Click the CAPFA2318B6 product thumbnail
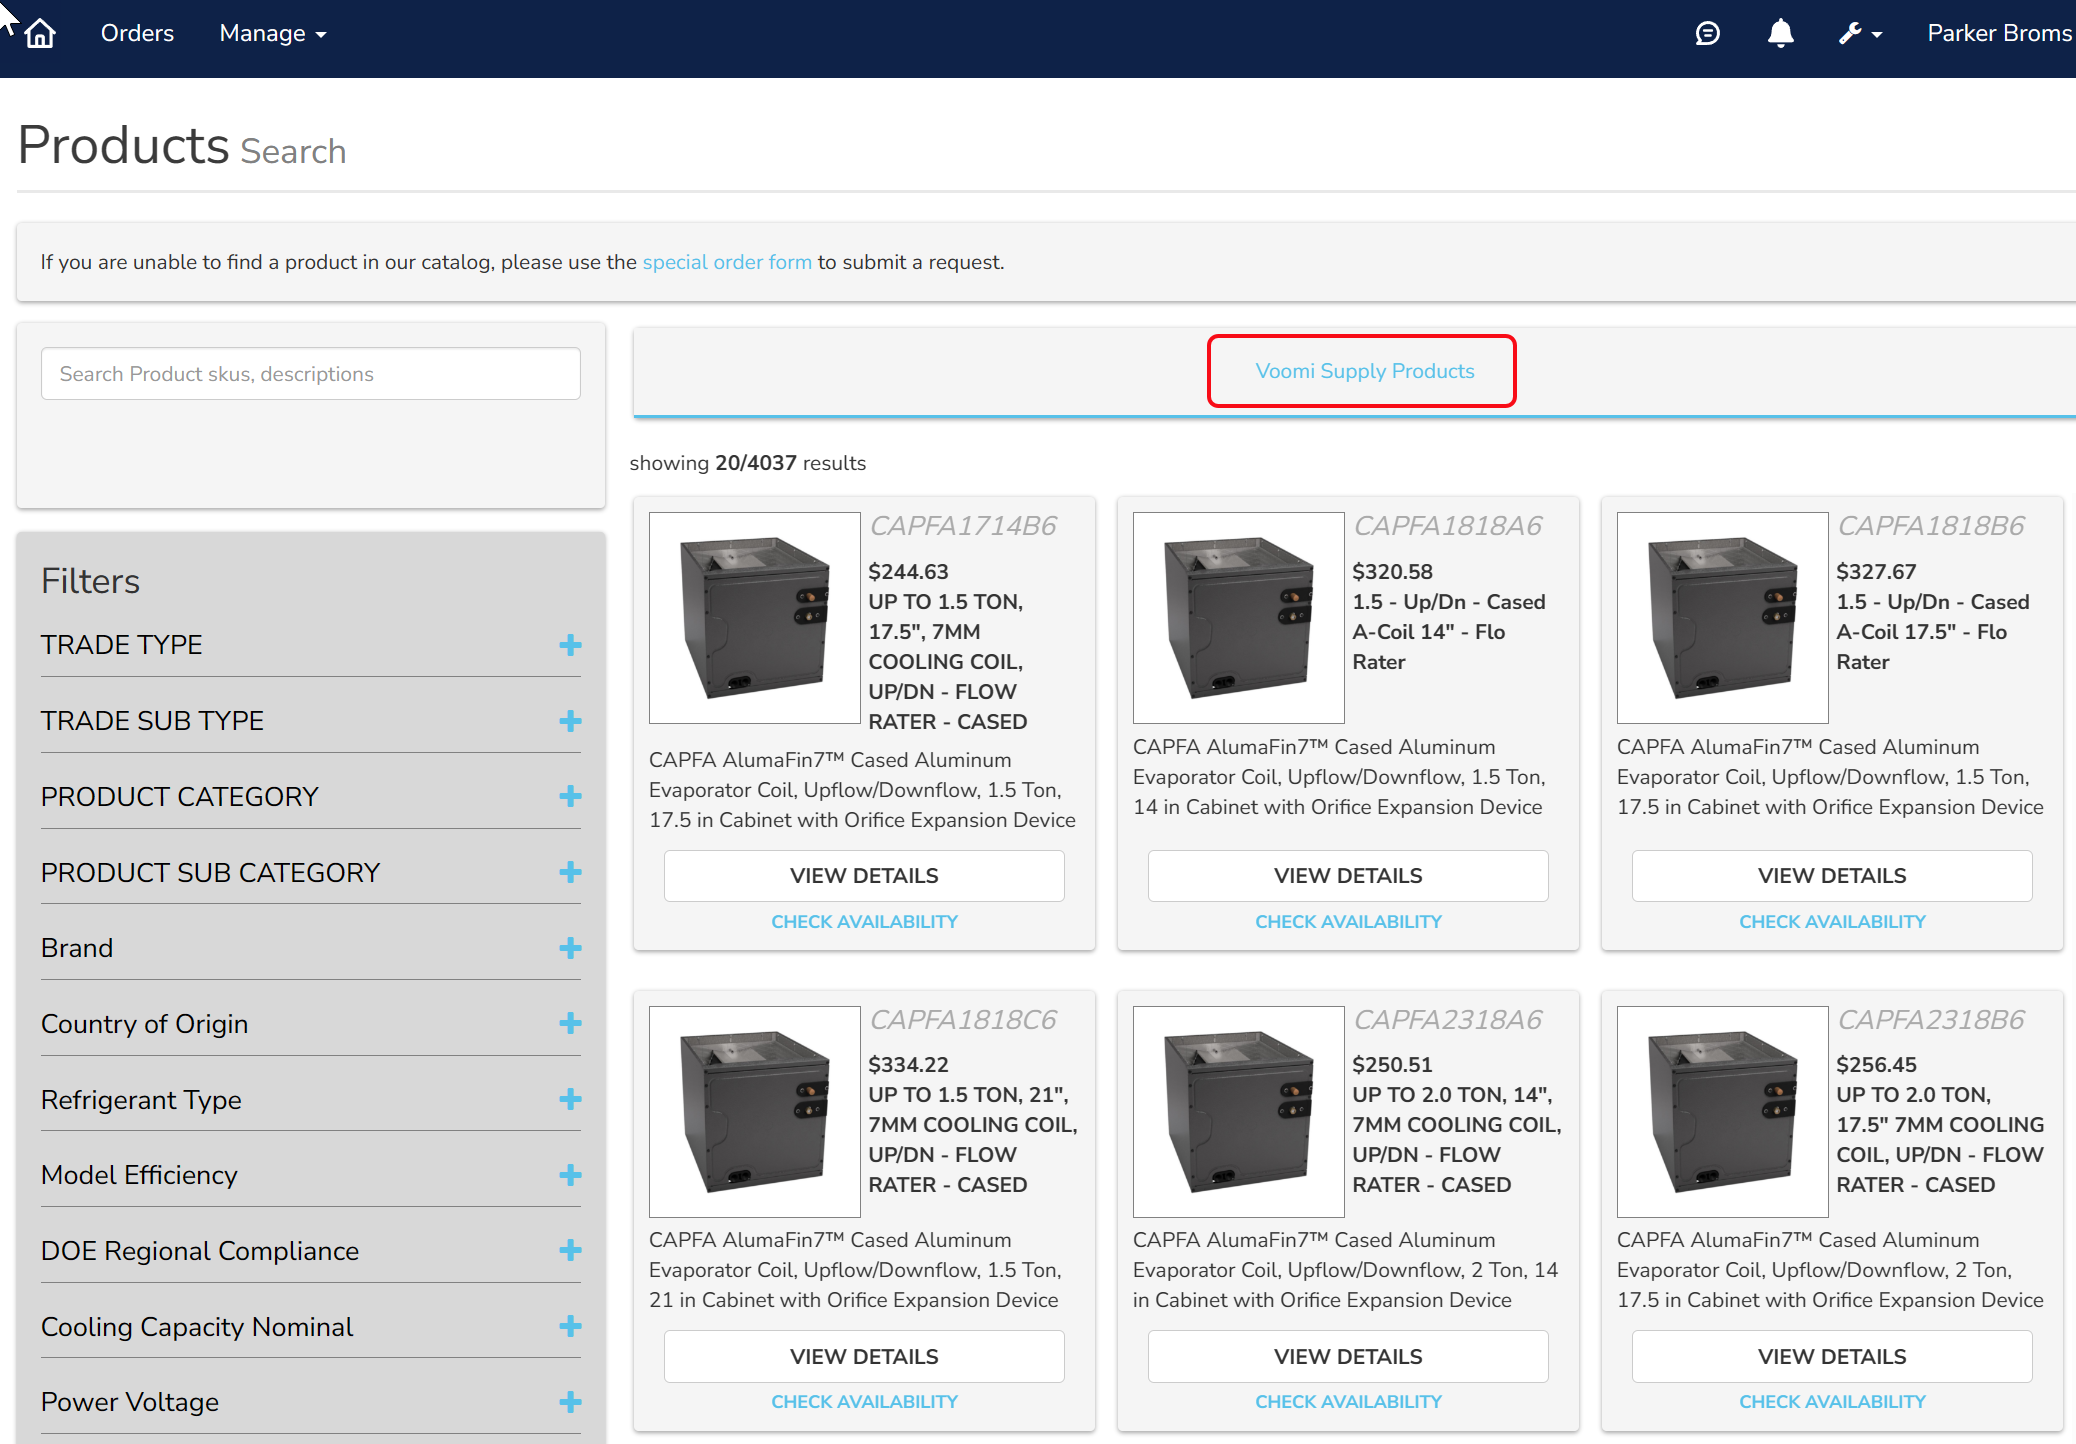 (1721, 1111)
